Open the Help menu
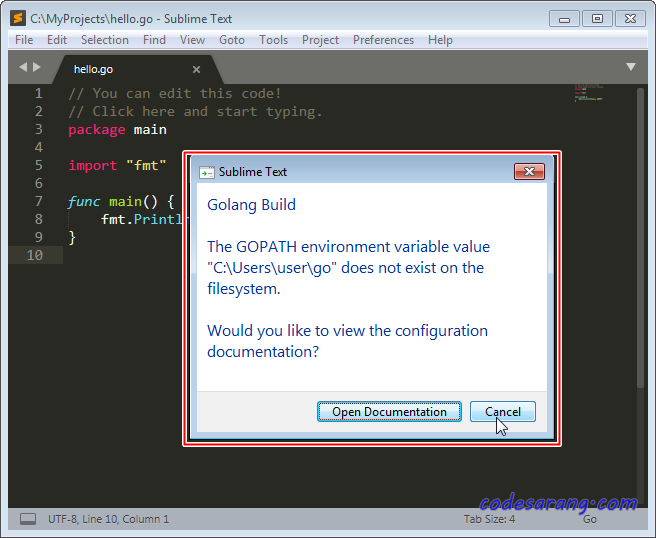This screenshot has width=656, height=538. point(440,40)
